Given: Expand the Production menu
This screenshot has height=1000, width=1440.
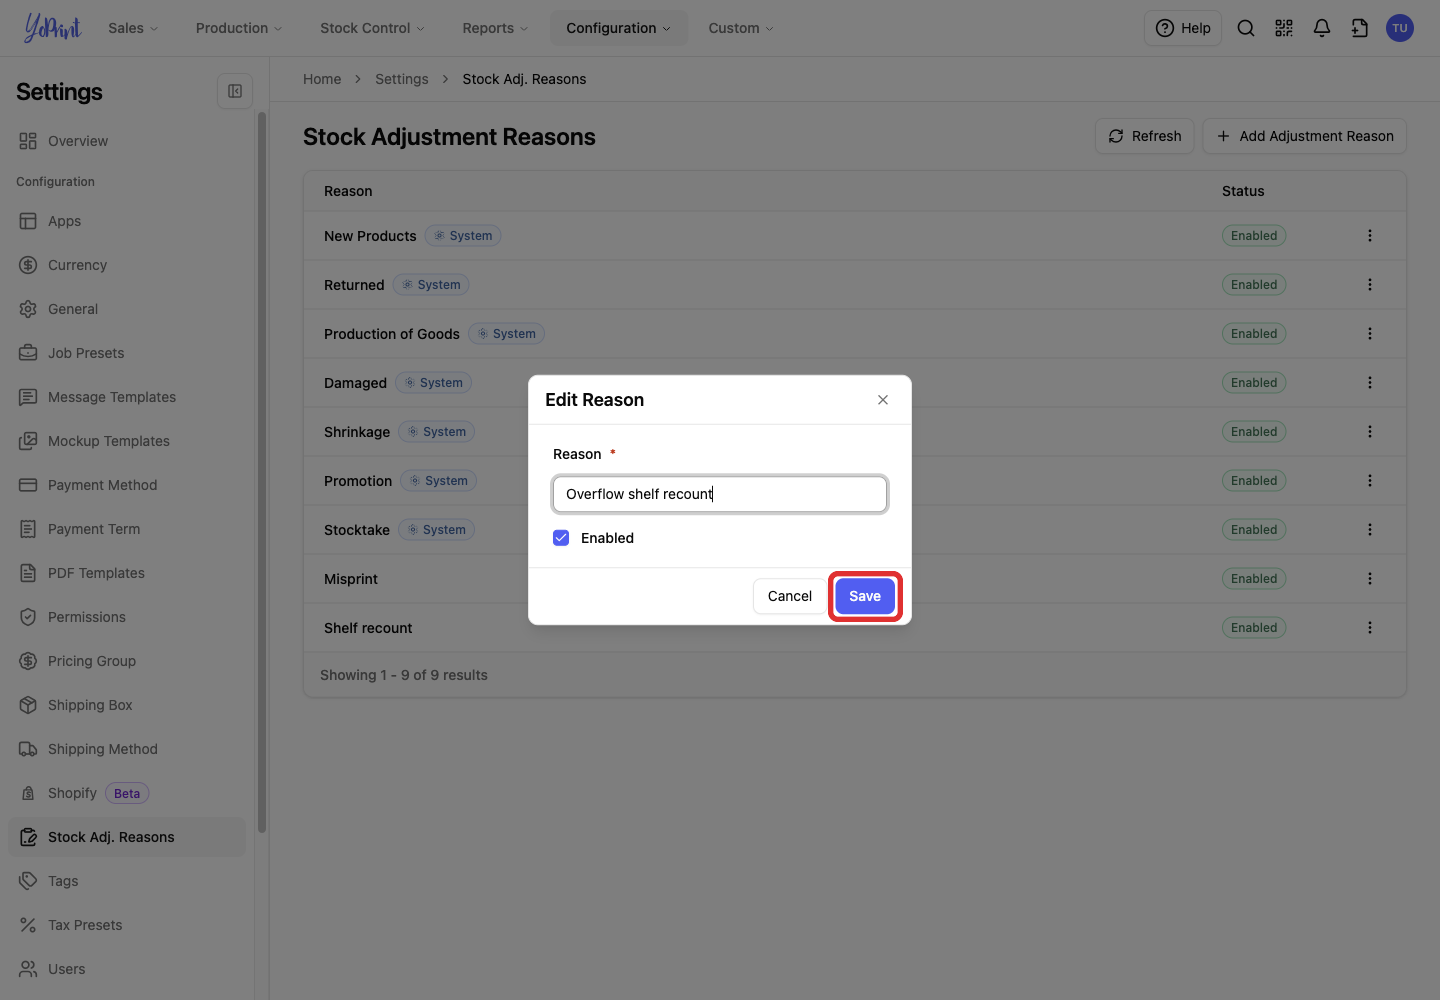Looking at the screenshot, I should coord(239,28).
